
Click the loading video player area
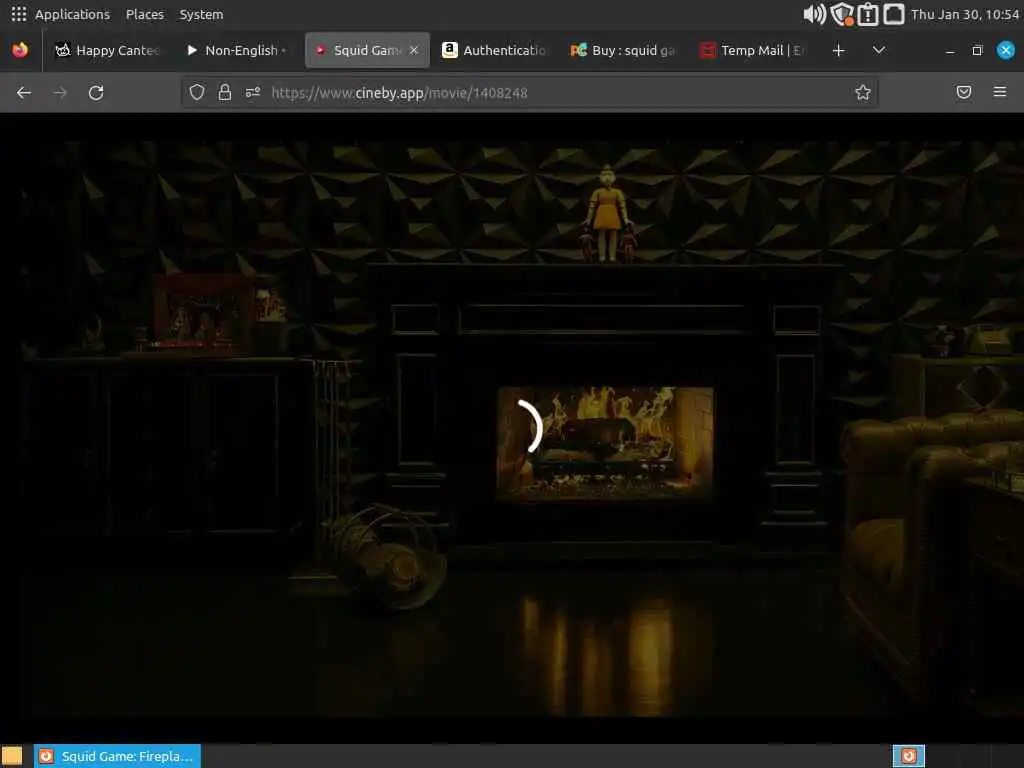[512, 428]
